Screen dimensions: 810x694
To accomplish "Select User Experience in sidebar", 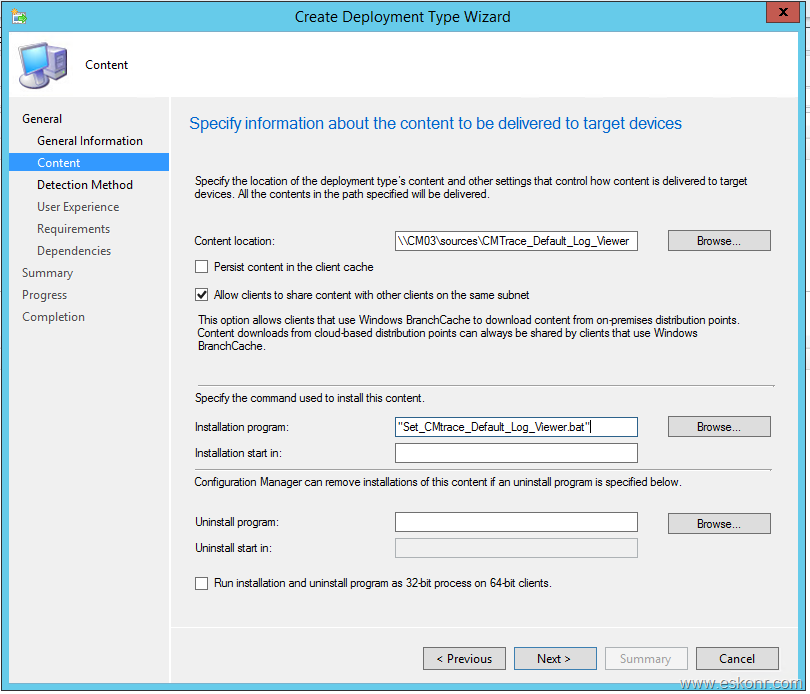I will coord(78,207).
